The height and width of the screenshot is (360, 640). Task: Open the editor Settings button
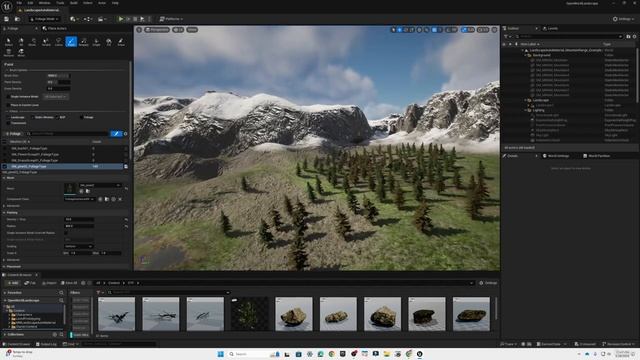[x=623, y=19]
